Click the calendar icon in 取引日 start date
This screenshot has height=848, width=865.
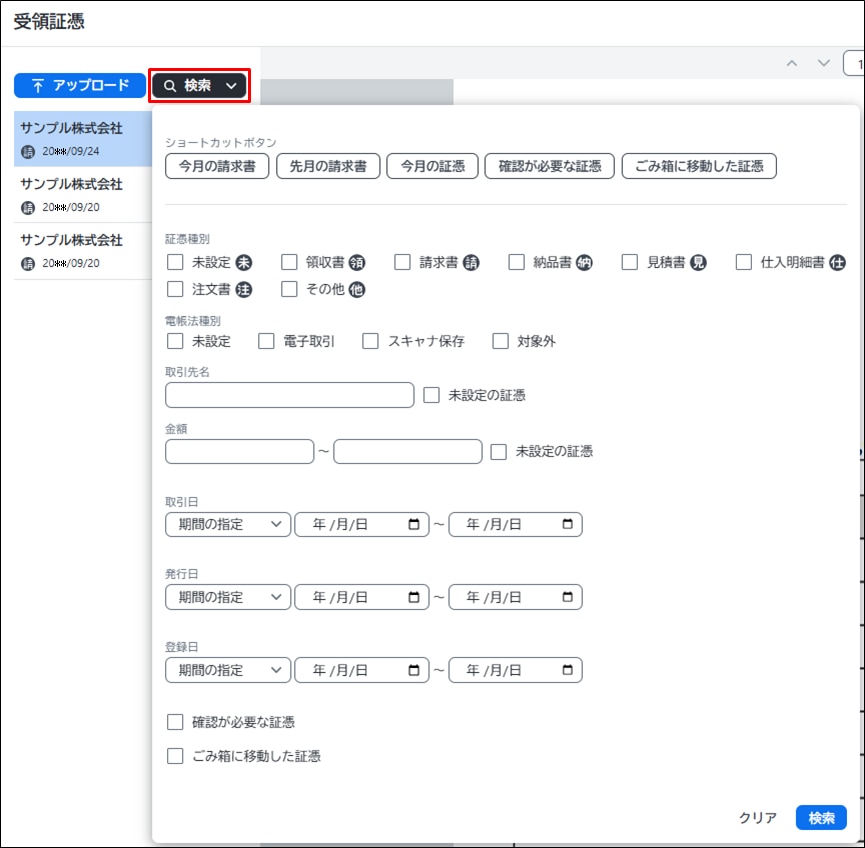[x=414, y=525]
